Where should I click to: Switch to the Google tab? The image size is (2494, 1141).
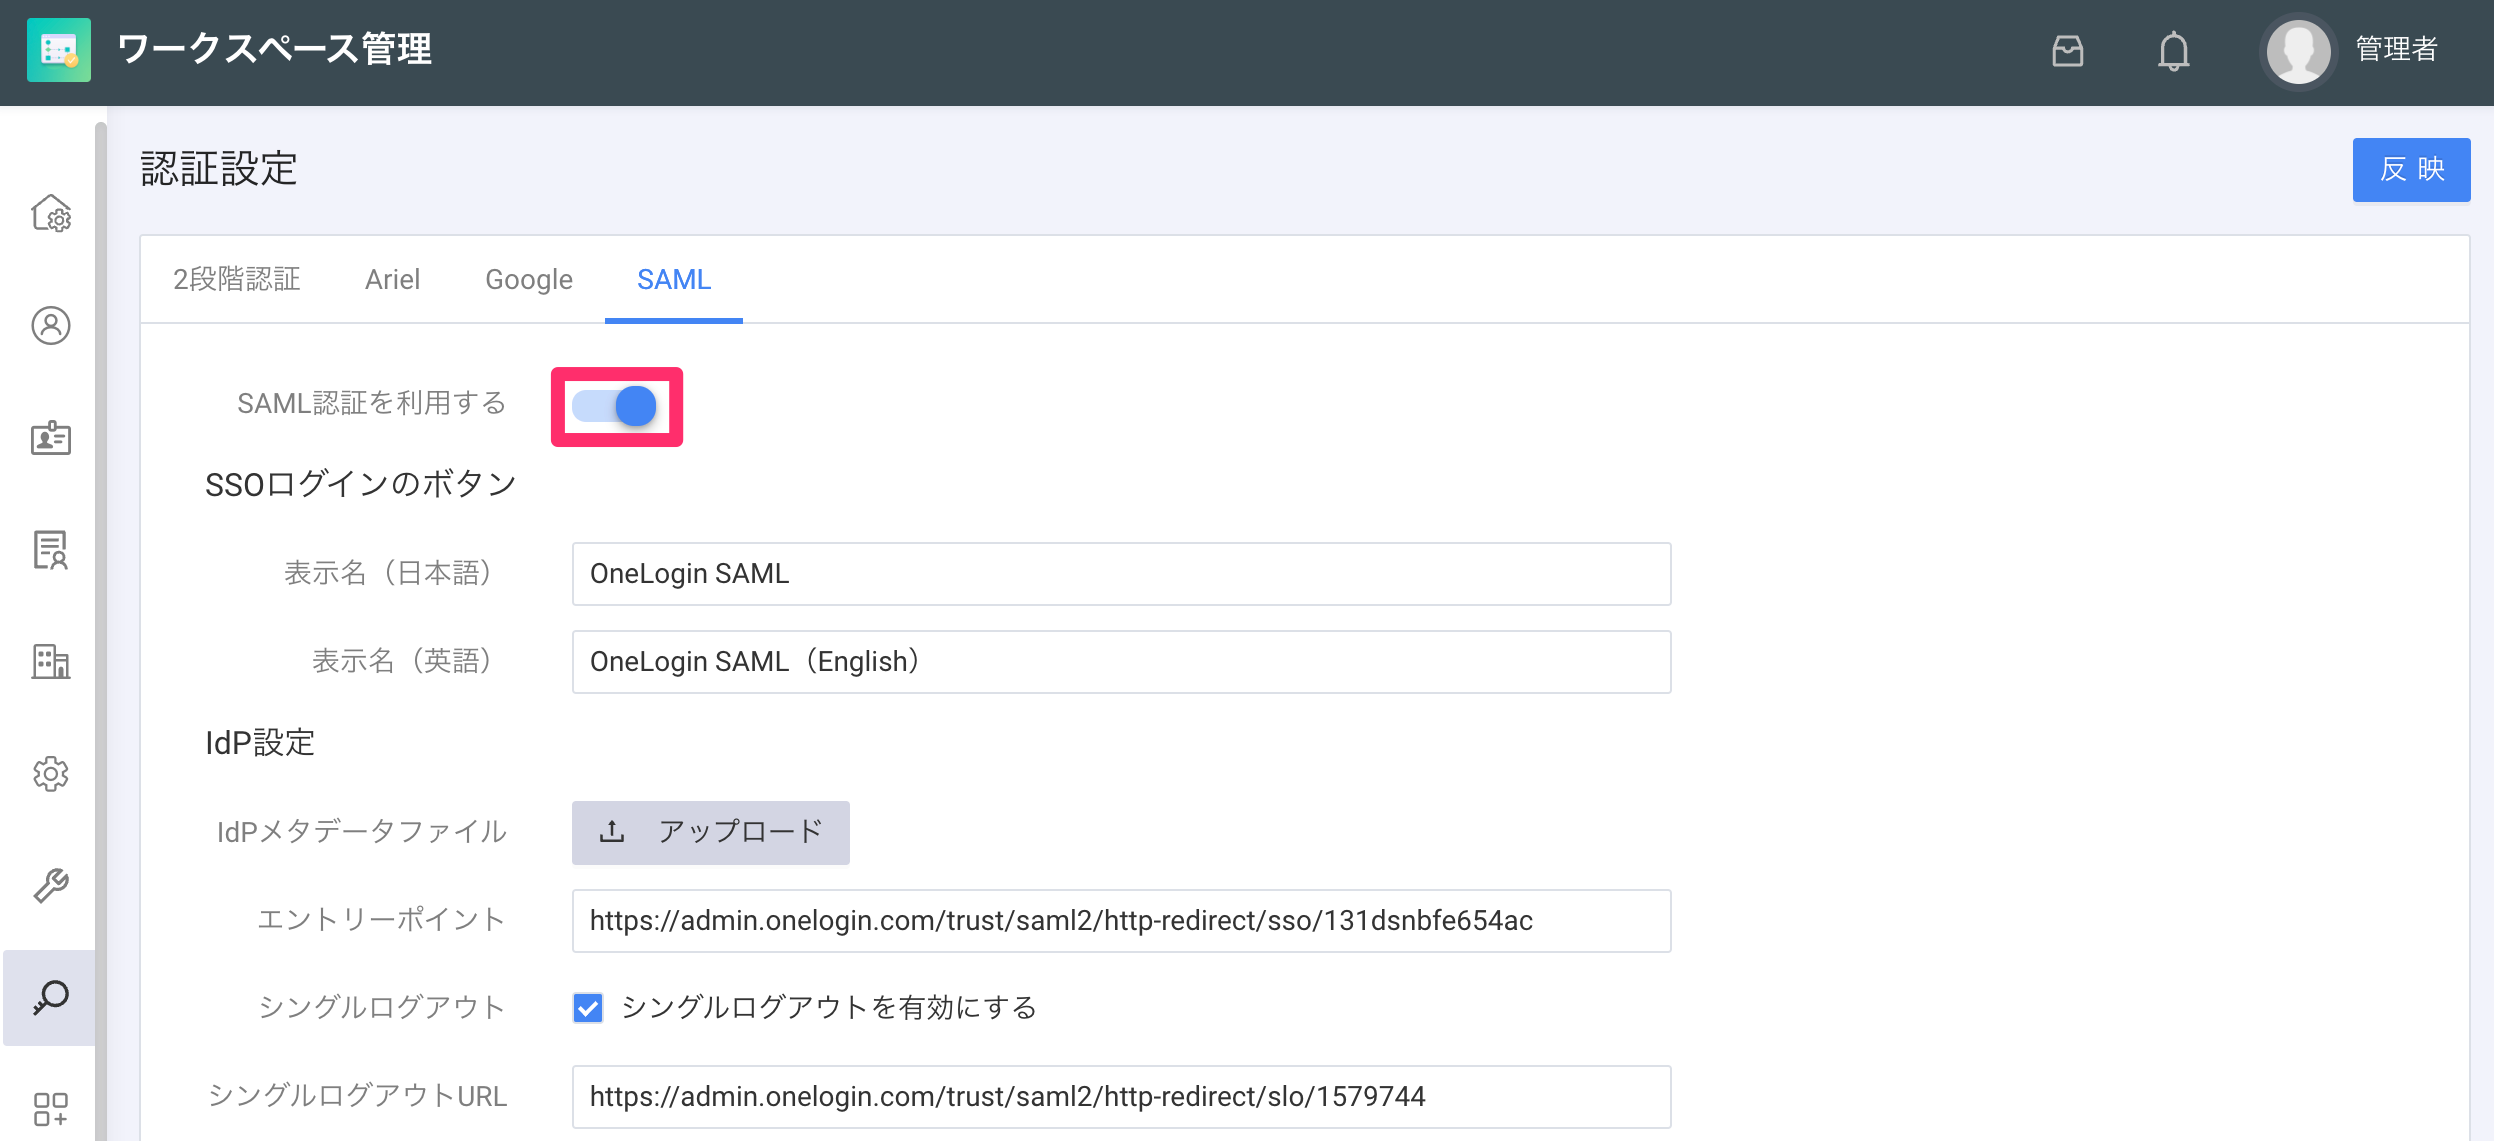pos(529,279)
